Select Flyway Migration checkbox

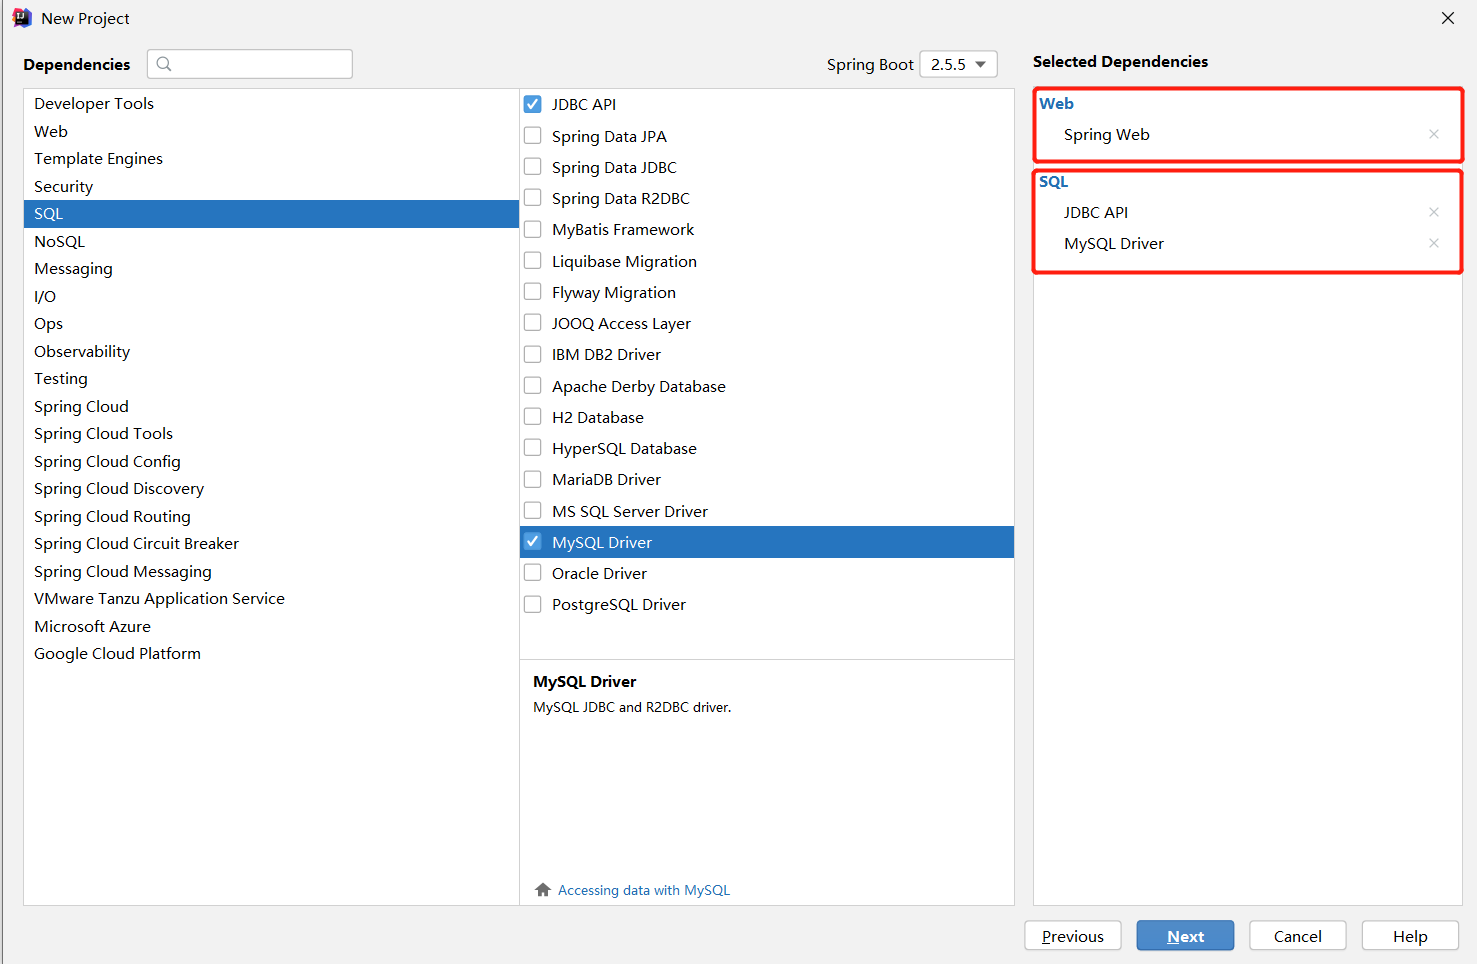pyautogui.click(x=533, y=291)
